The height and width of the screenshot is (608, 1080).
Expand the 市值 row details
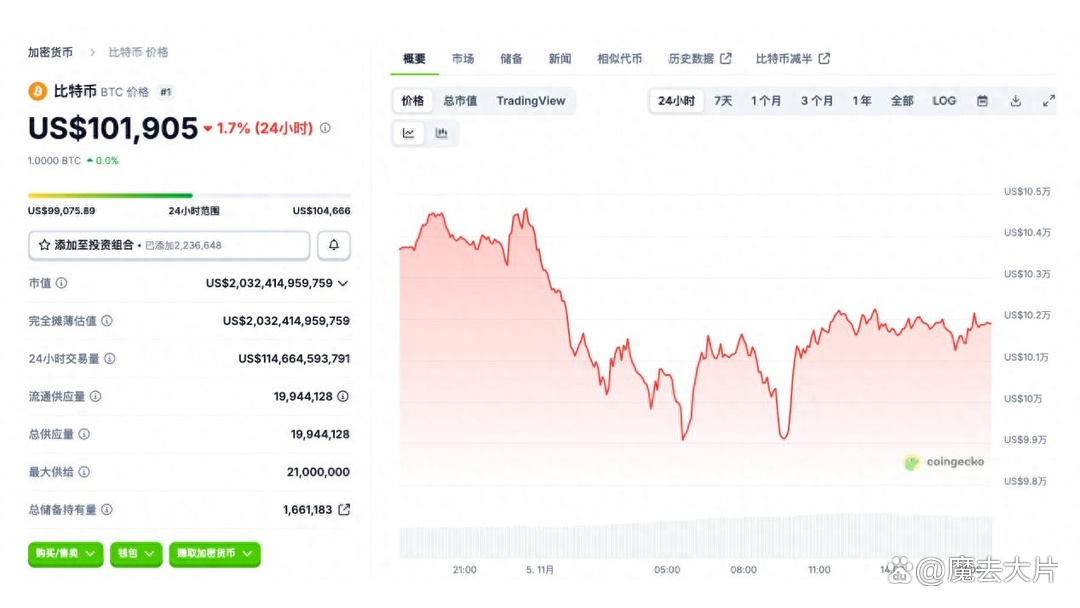pos(342,283)
